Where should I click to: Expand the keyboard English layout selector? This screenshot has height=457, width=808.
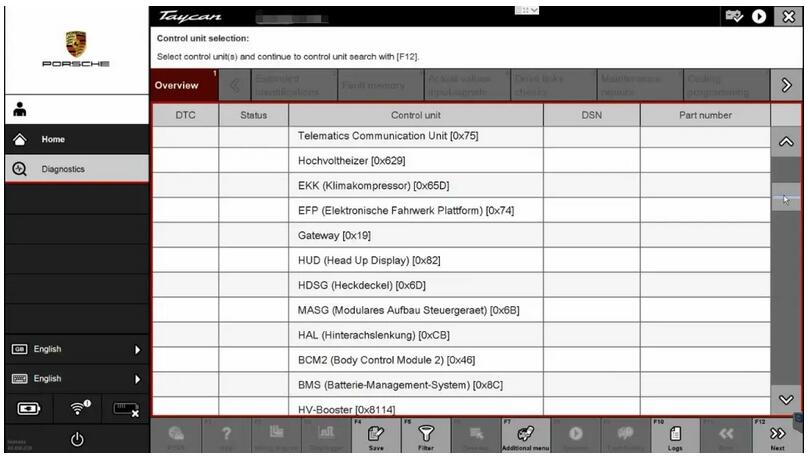pos(76,379)
